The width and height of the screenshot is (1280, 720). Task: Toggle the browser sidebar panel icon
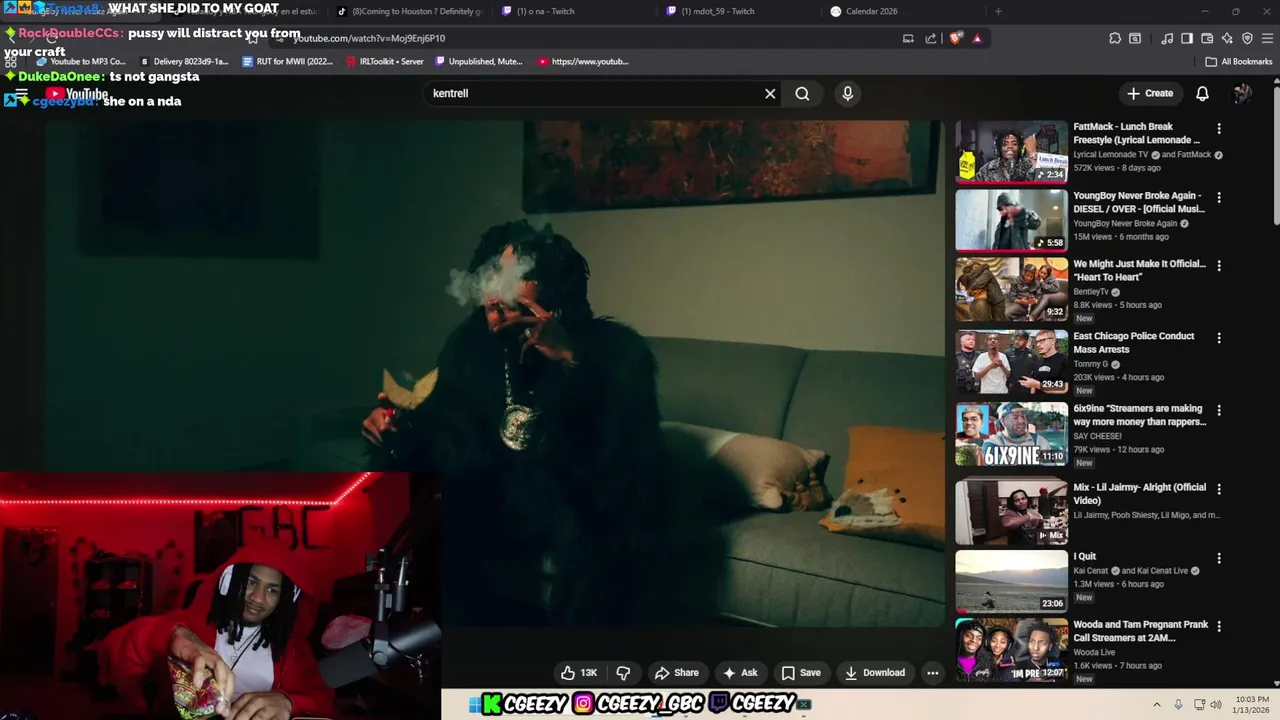tap(1187, 38)
